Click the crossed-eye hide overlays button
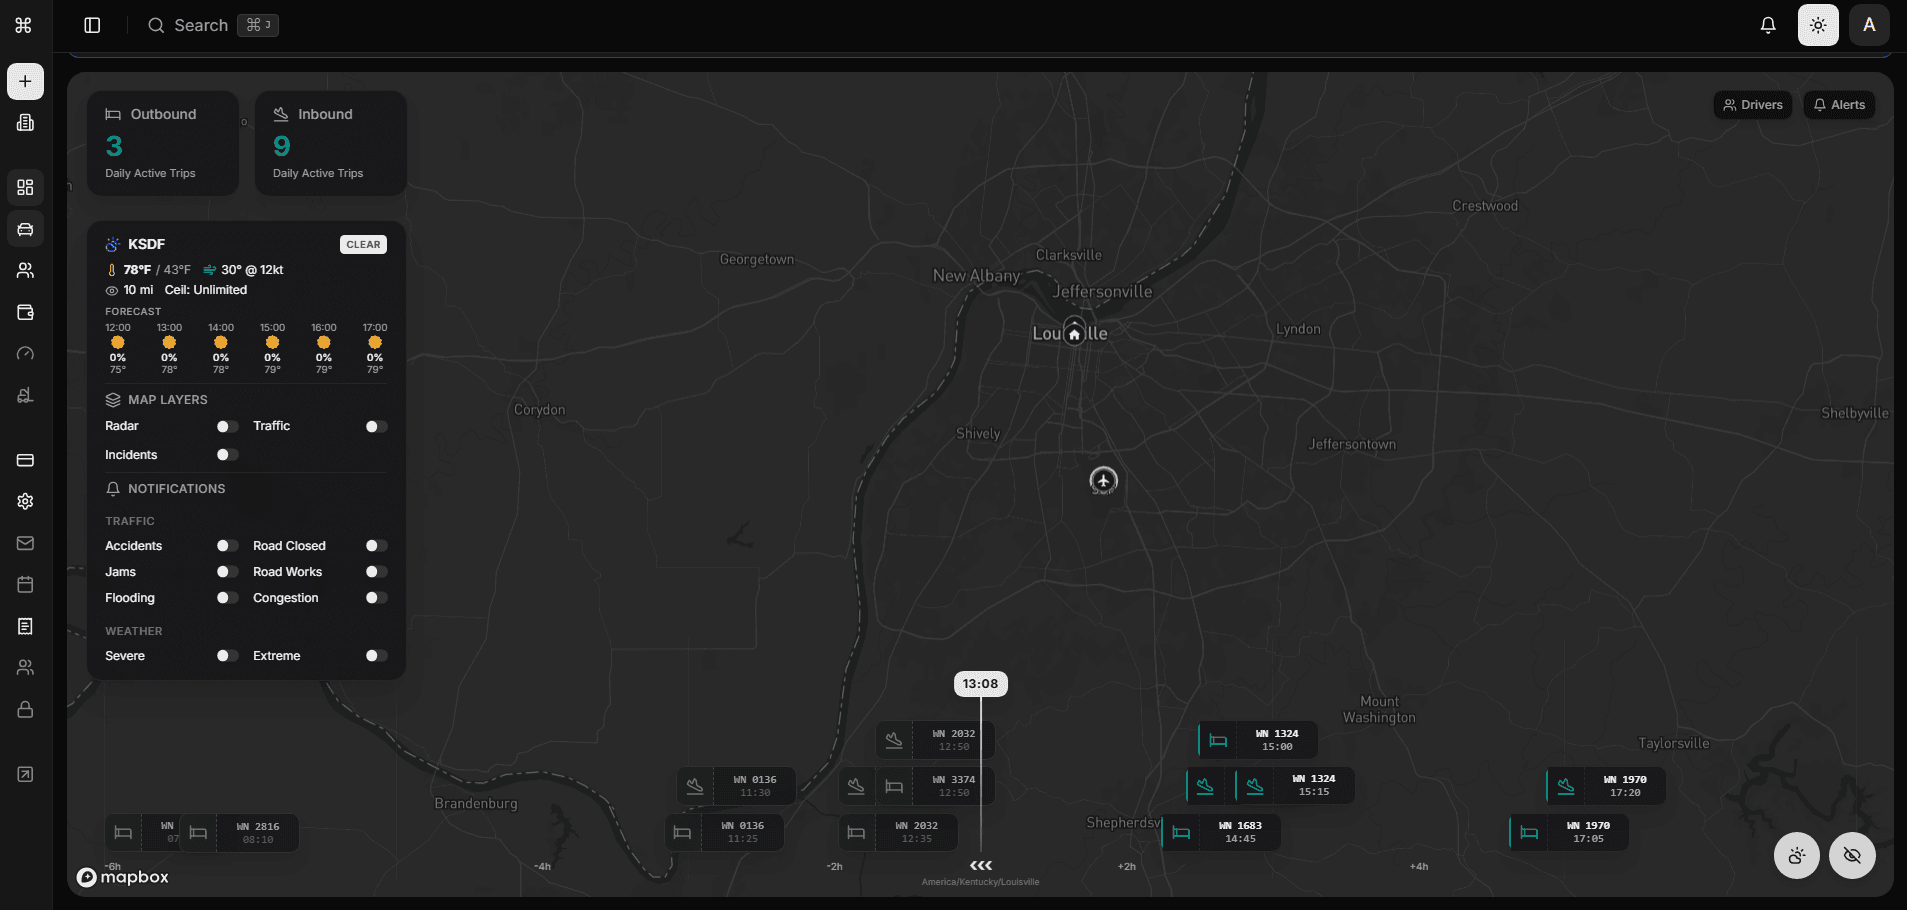Viewport: 1907px width, 910px height. 1852,856
